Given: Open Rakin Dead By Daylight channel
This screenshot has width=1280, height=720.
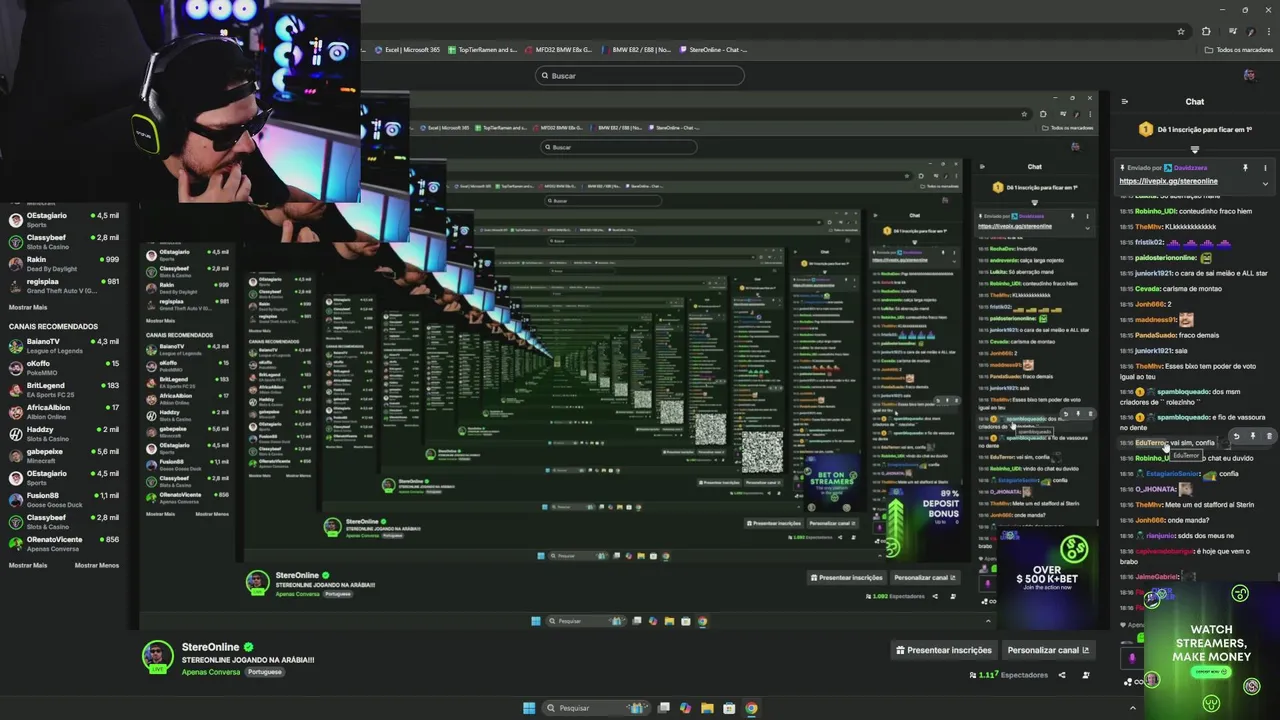Looking at the screenshot, I should [64, 264].
